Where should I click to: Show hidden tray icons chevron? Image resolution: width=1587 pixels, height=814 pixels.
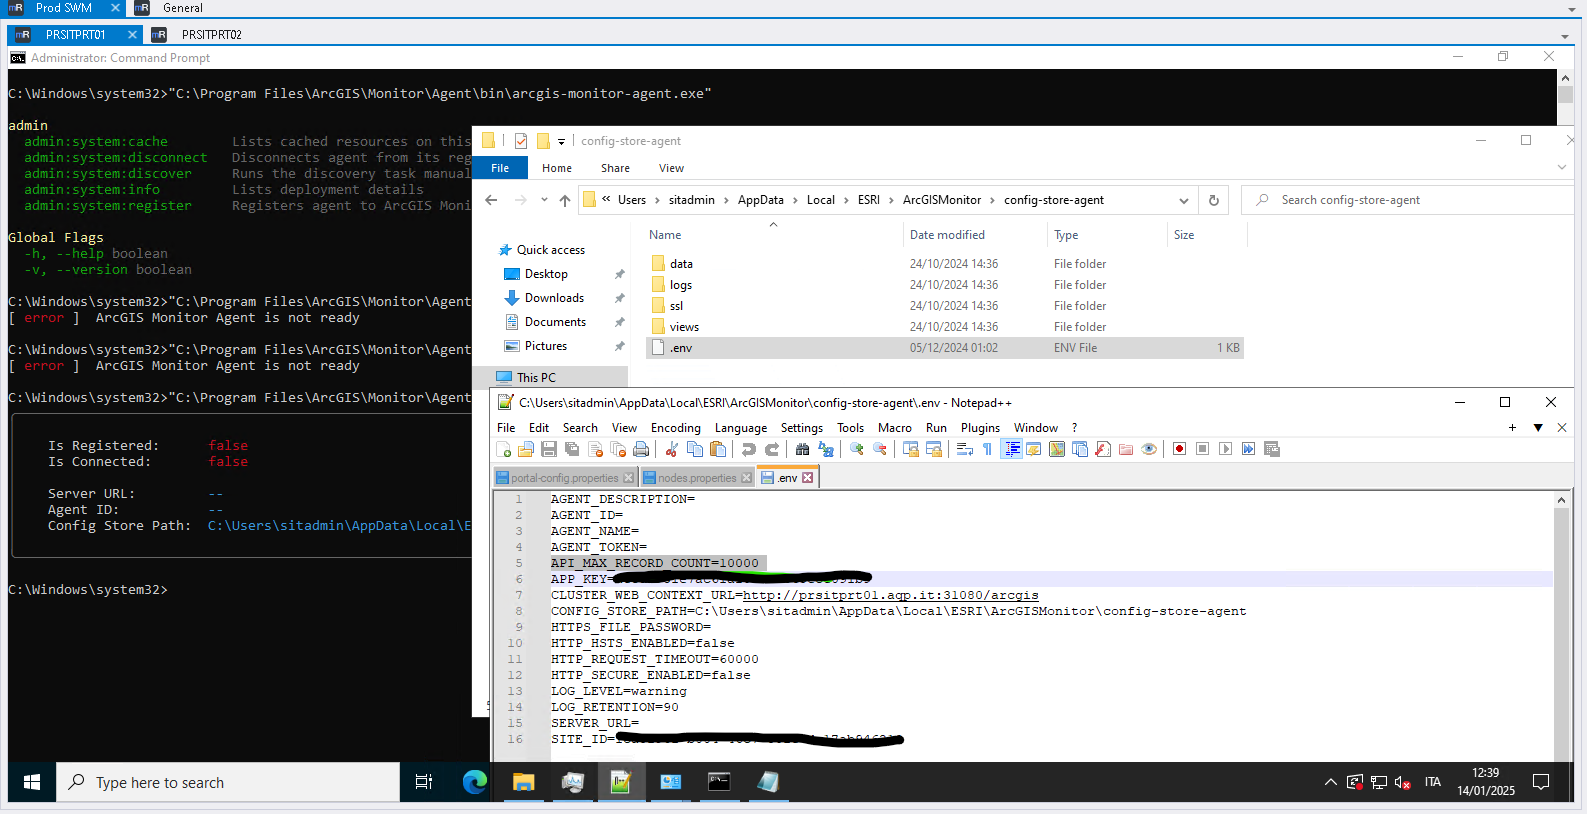pos(1330,782)
